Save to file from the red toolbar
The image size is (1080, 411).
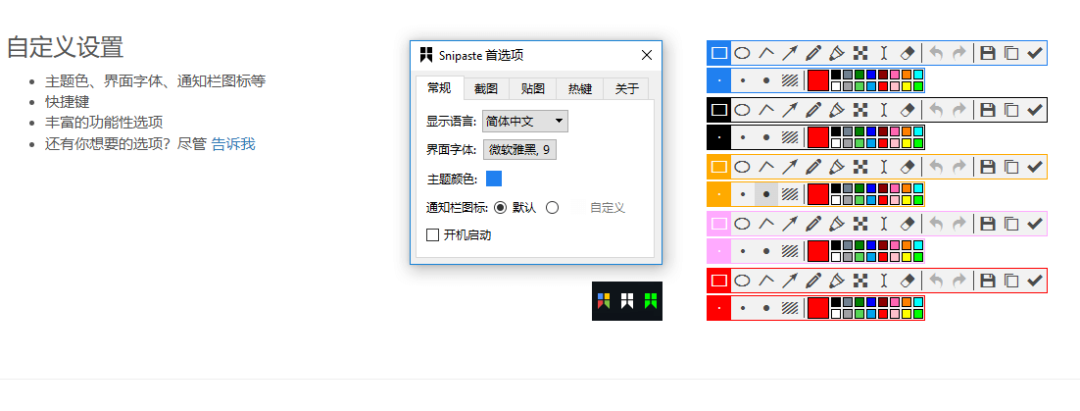pos(988,280)
